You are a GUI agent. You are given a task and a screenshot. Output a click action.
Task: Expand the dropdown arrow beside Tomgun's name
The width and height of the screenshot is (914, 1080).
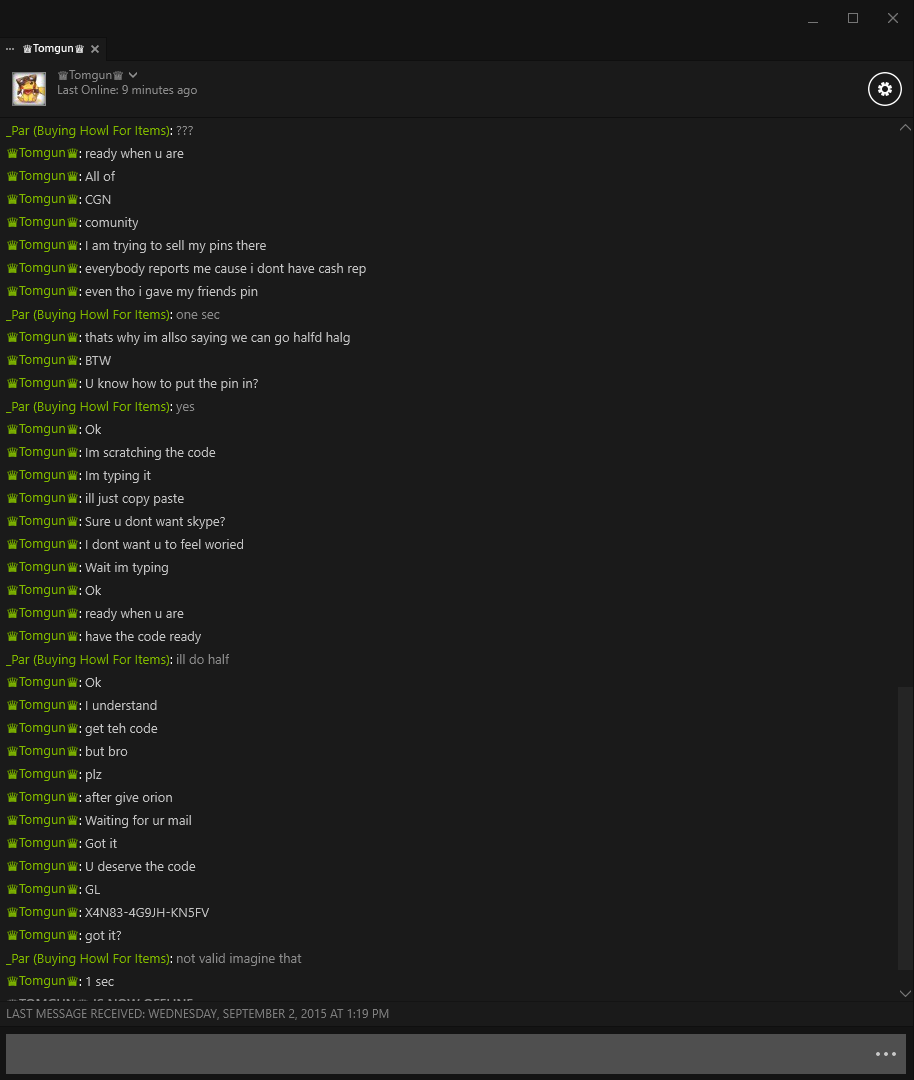point(133,75)
